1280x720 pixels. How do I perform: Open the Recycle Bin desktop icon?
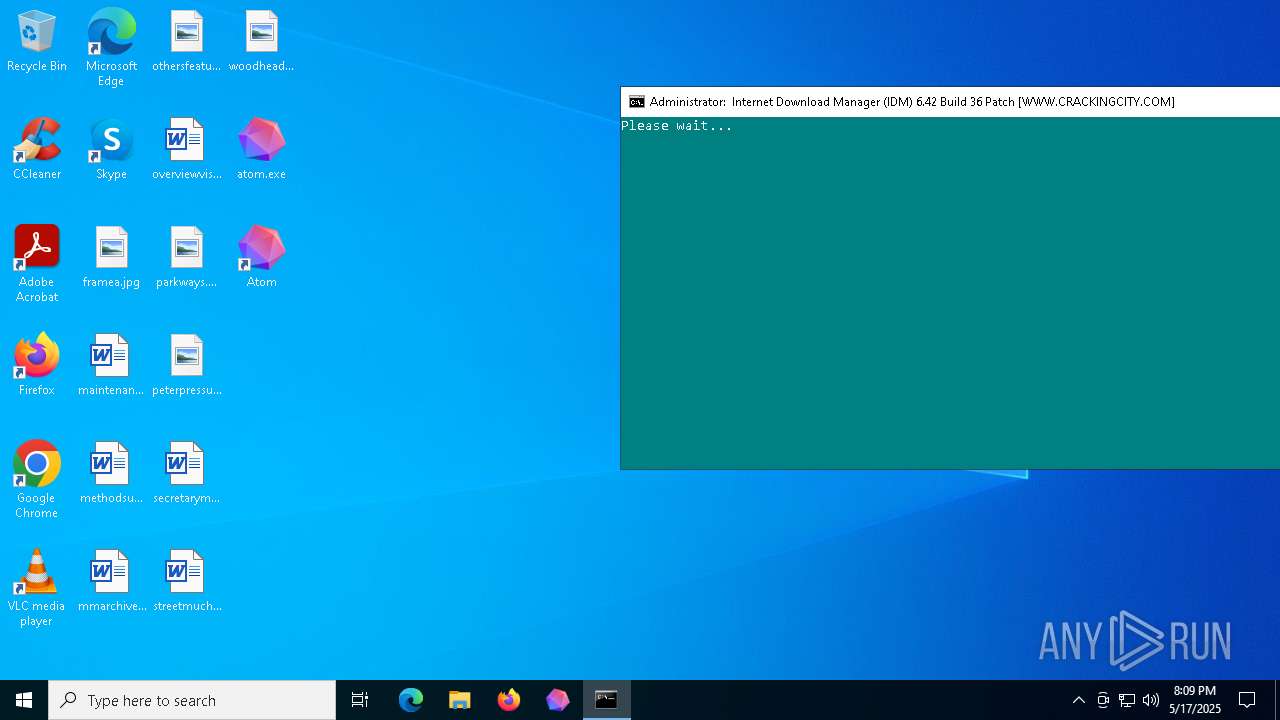(37, 42)
